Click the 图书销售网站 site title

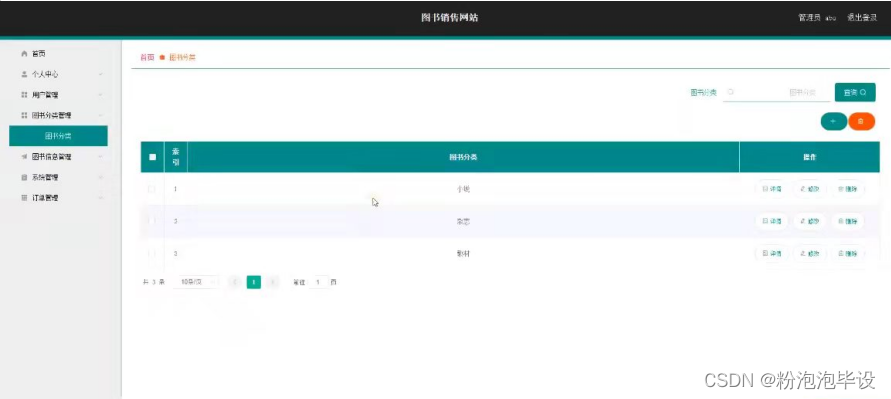point(449,18)
